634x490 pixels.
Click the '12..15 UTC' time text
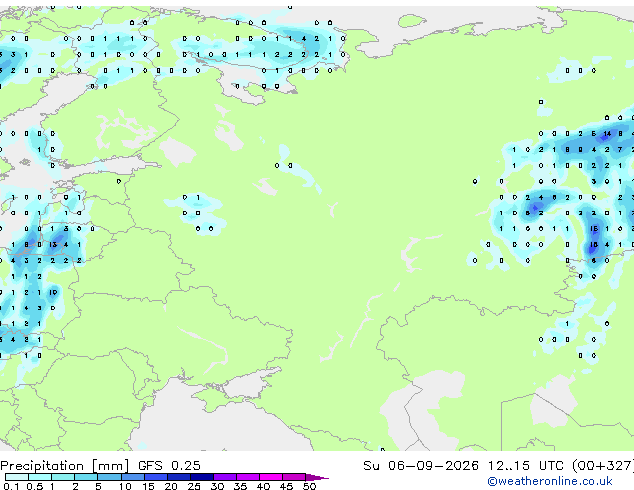coord(526,466)
